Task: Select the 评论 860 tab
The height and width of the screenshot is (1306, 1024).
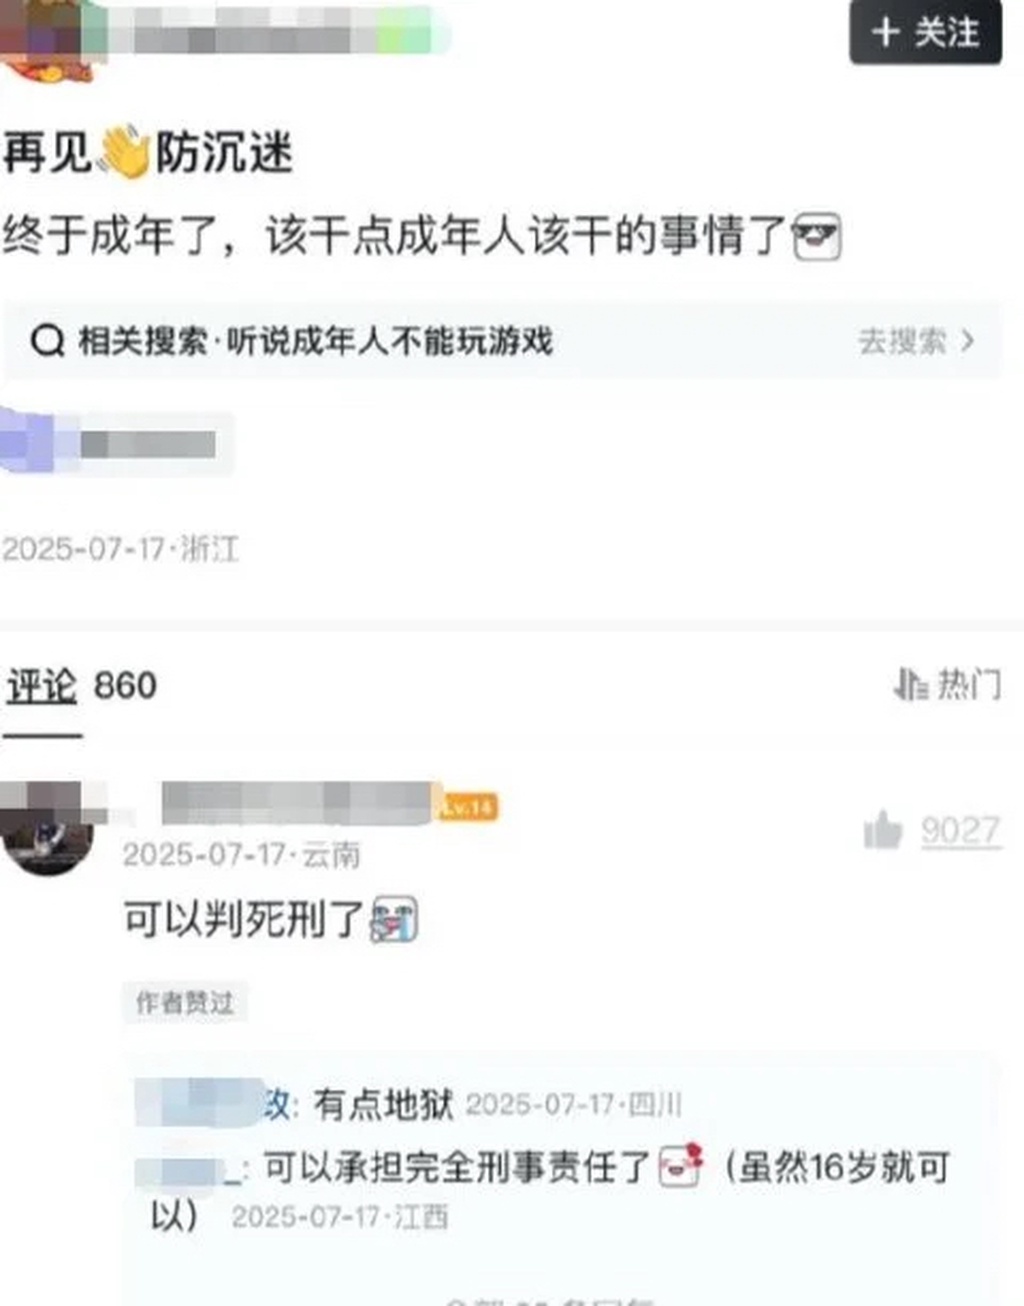Action: pyautogui.click(x=81, y=686)
